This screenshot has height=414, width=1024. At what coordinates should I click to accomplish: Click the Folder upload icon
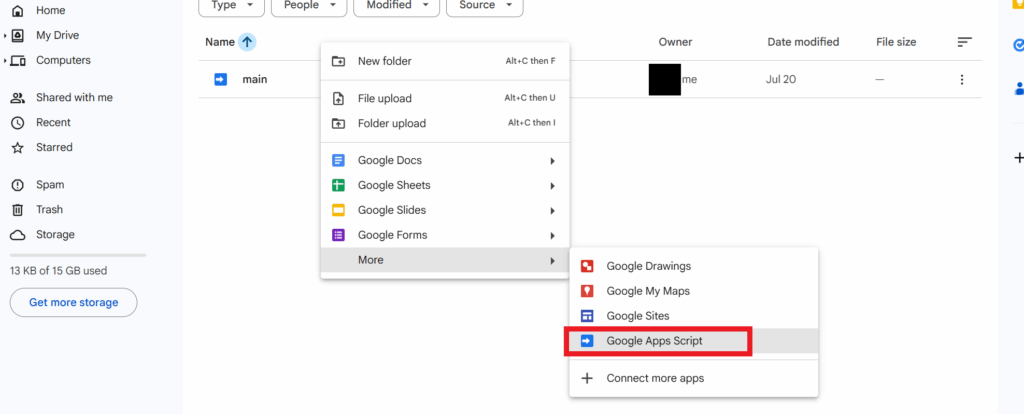338,123
